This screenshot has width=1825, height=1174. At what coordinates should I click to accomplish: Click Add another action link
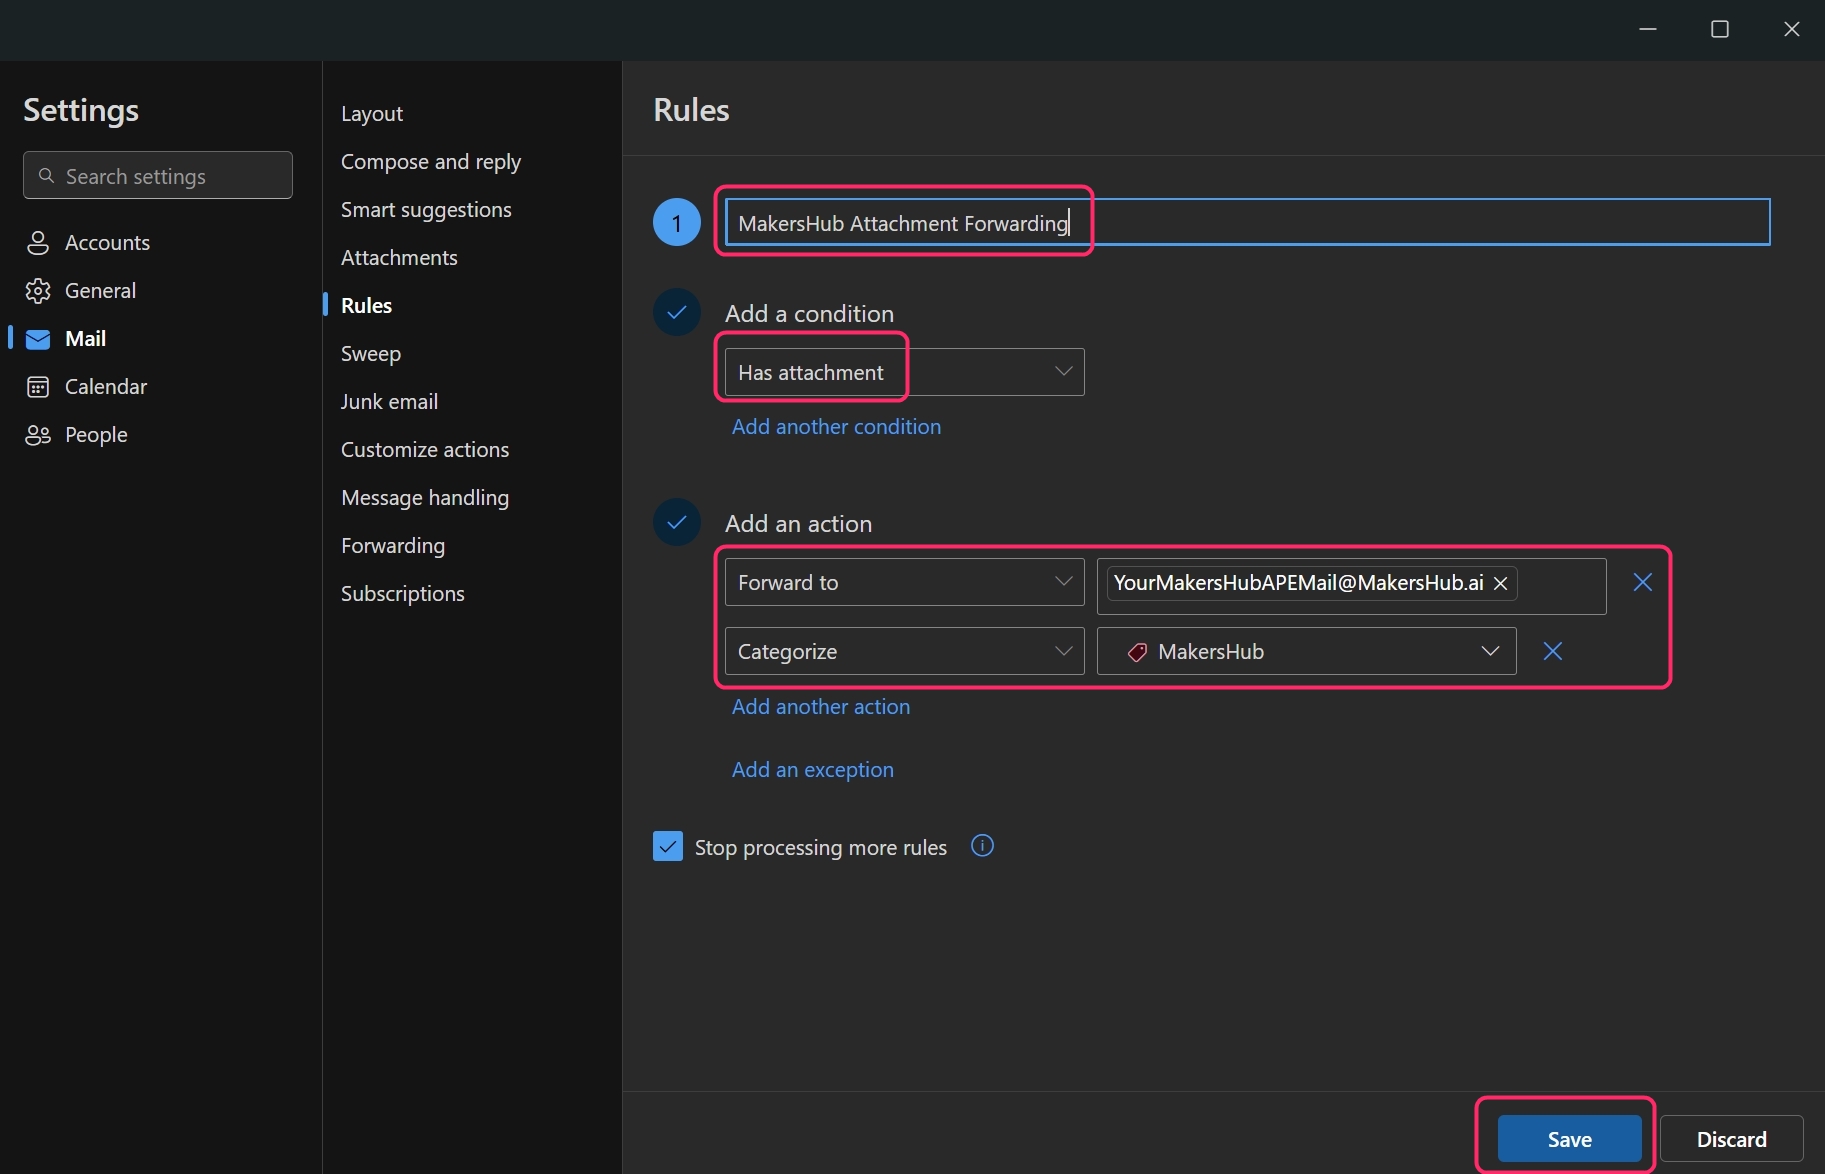[821, 706]
